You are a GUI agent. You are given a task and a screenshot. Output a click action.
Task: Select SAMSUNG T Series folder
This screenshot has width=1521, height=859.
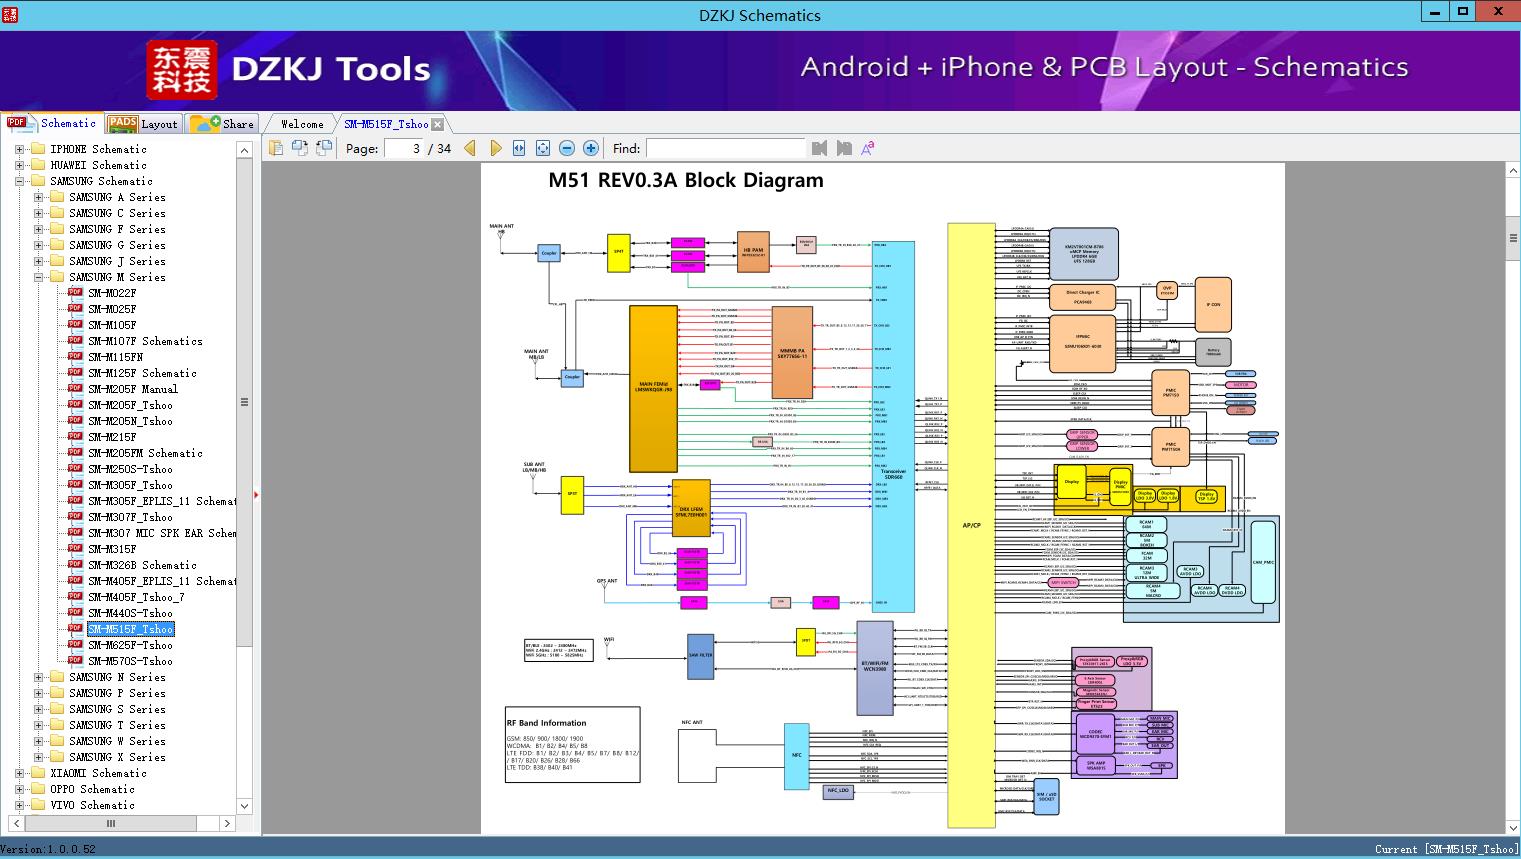point(117,725)
